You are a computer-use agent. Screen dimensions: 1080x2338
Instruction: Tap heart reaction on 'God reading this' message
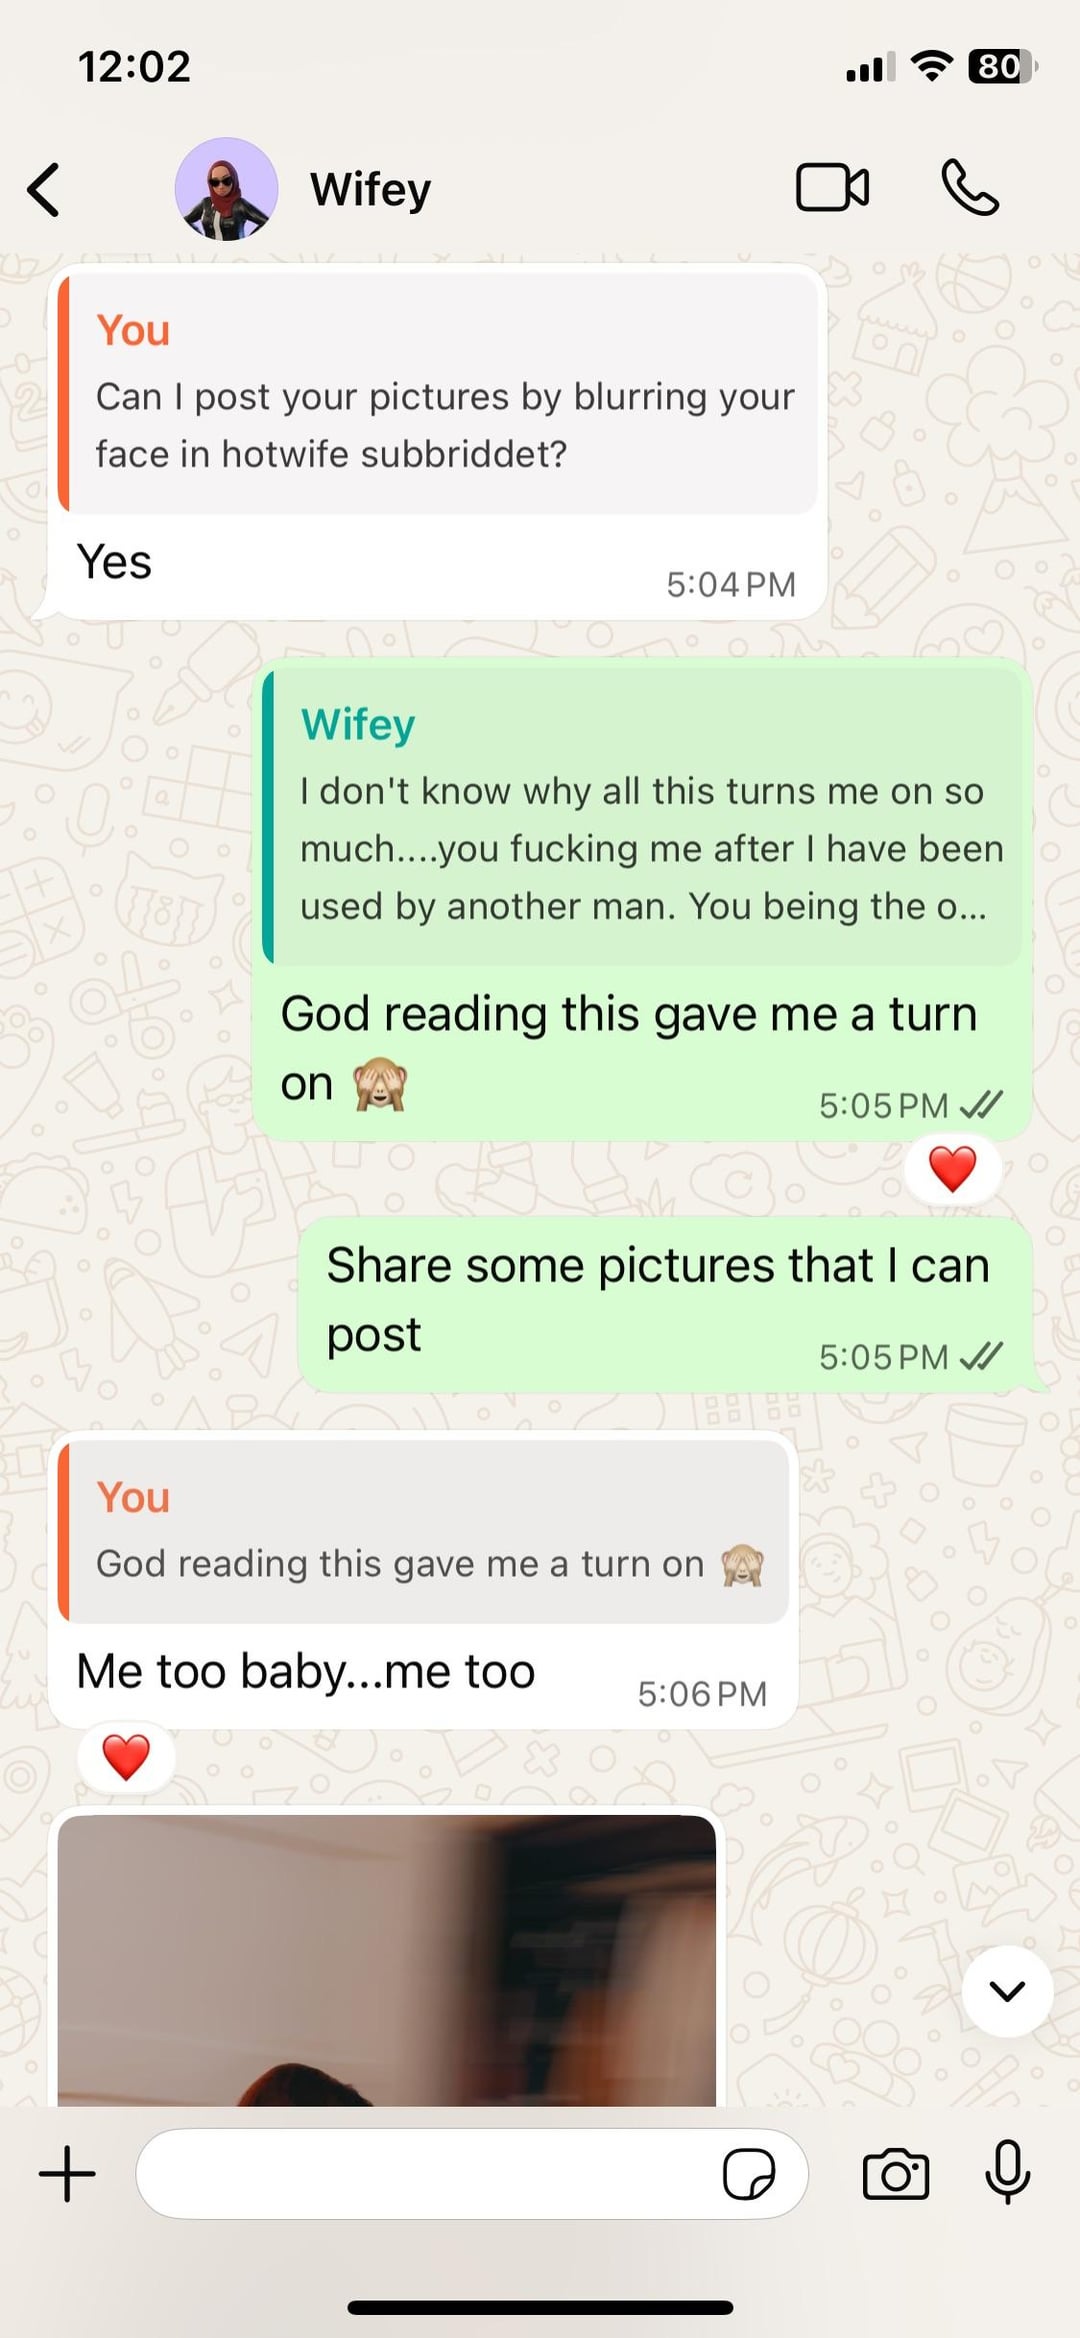[952, 1169]
